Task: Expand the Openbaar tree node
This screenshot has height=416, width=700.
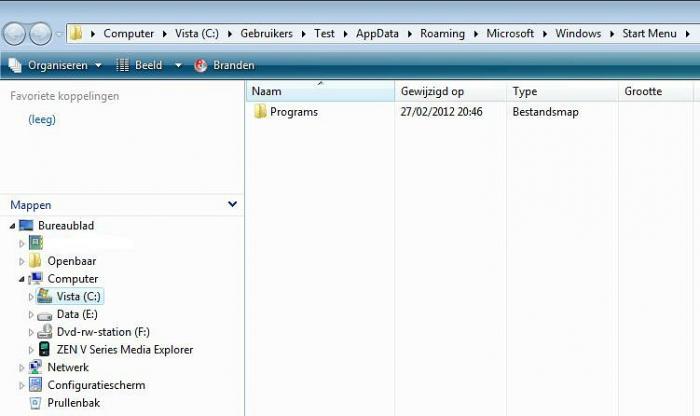Action: [21, 262]
